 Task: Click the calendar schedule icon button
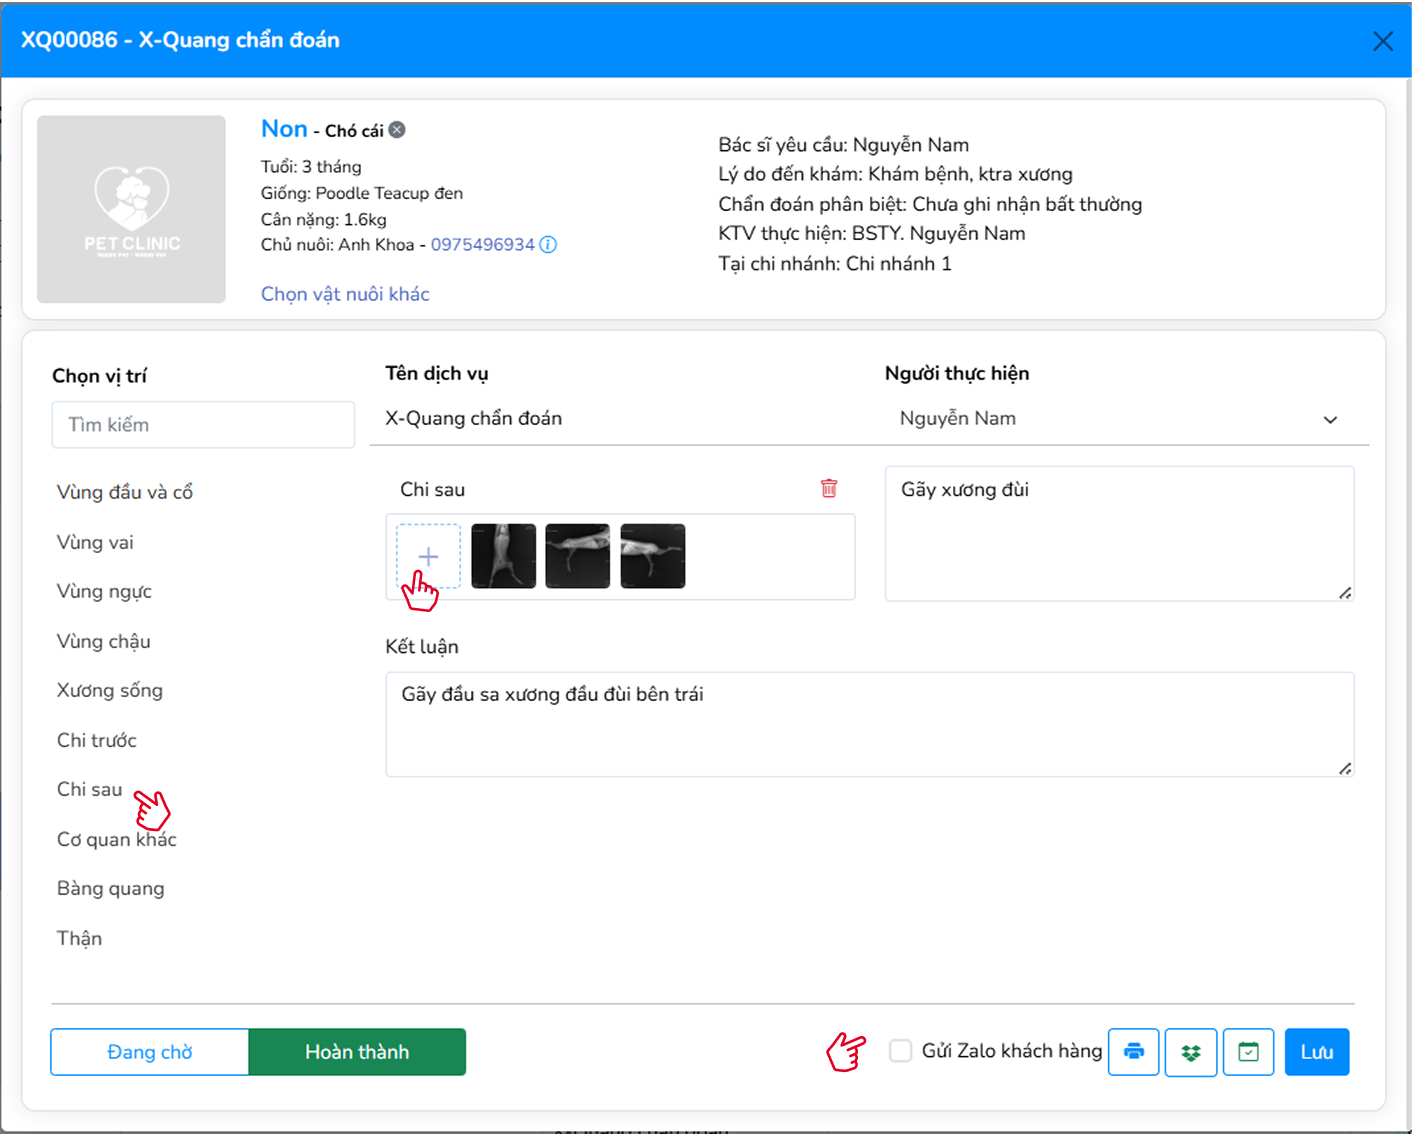(1248, 1052)
